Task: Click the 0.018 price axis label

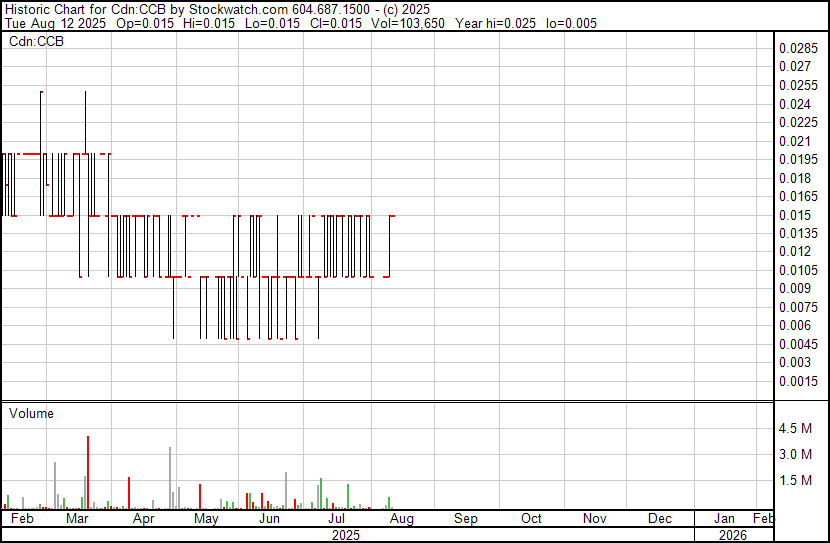Action: 795,178
